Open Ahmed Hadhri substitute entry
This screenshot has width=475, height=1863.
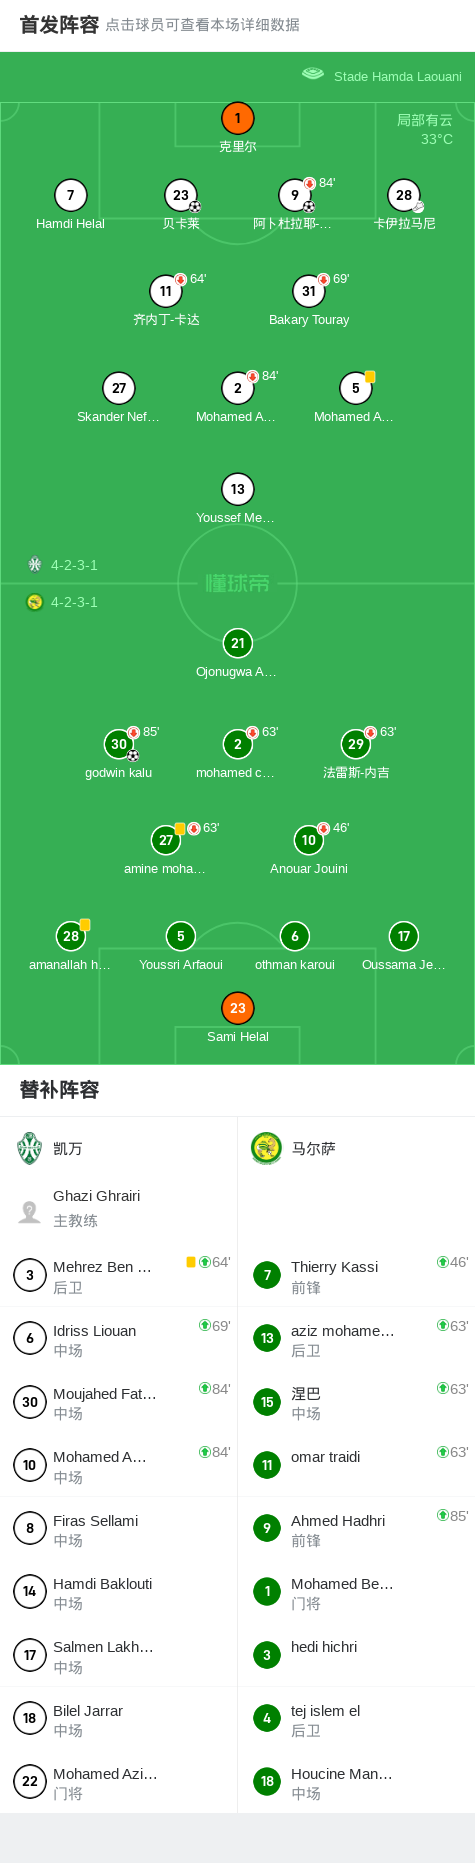[356, 1529]
